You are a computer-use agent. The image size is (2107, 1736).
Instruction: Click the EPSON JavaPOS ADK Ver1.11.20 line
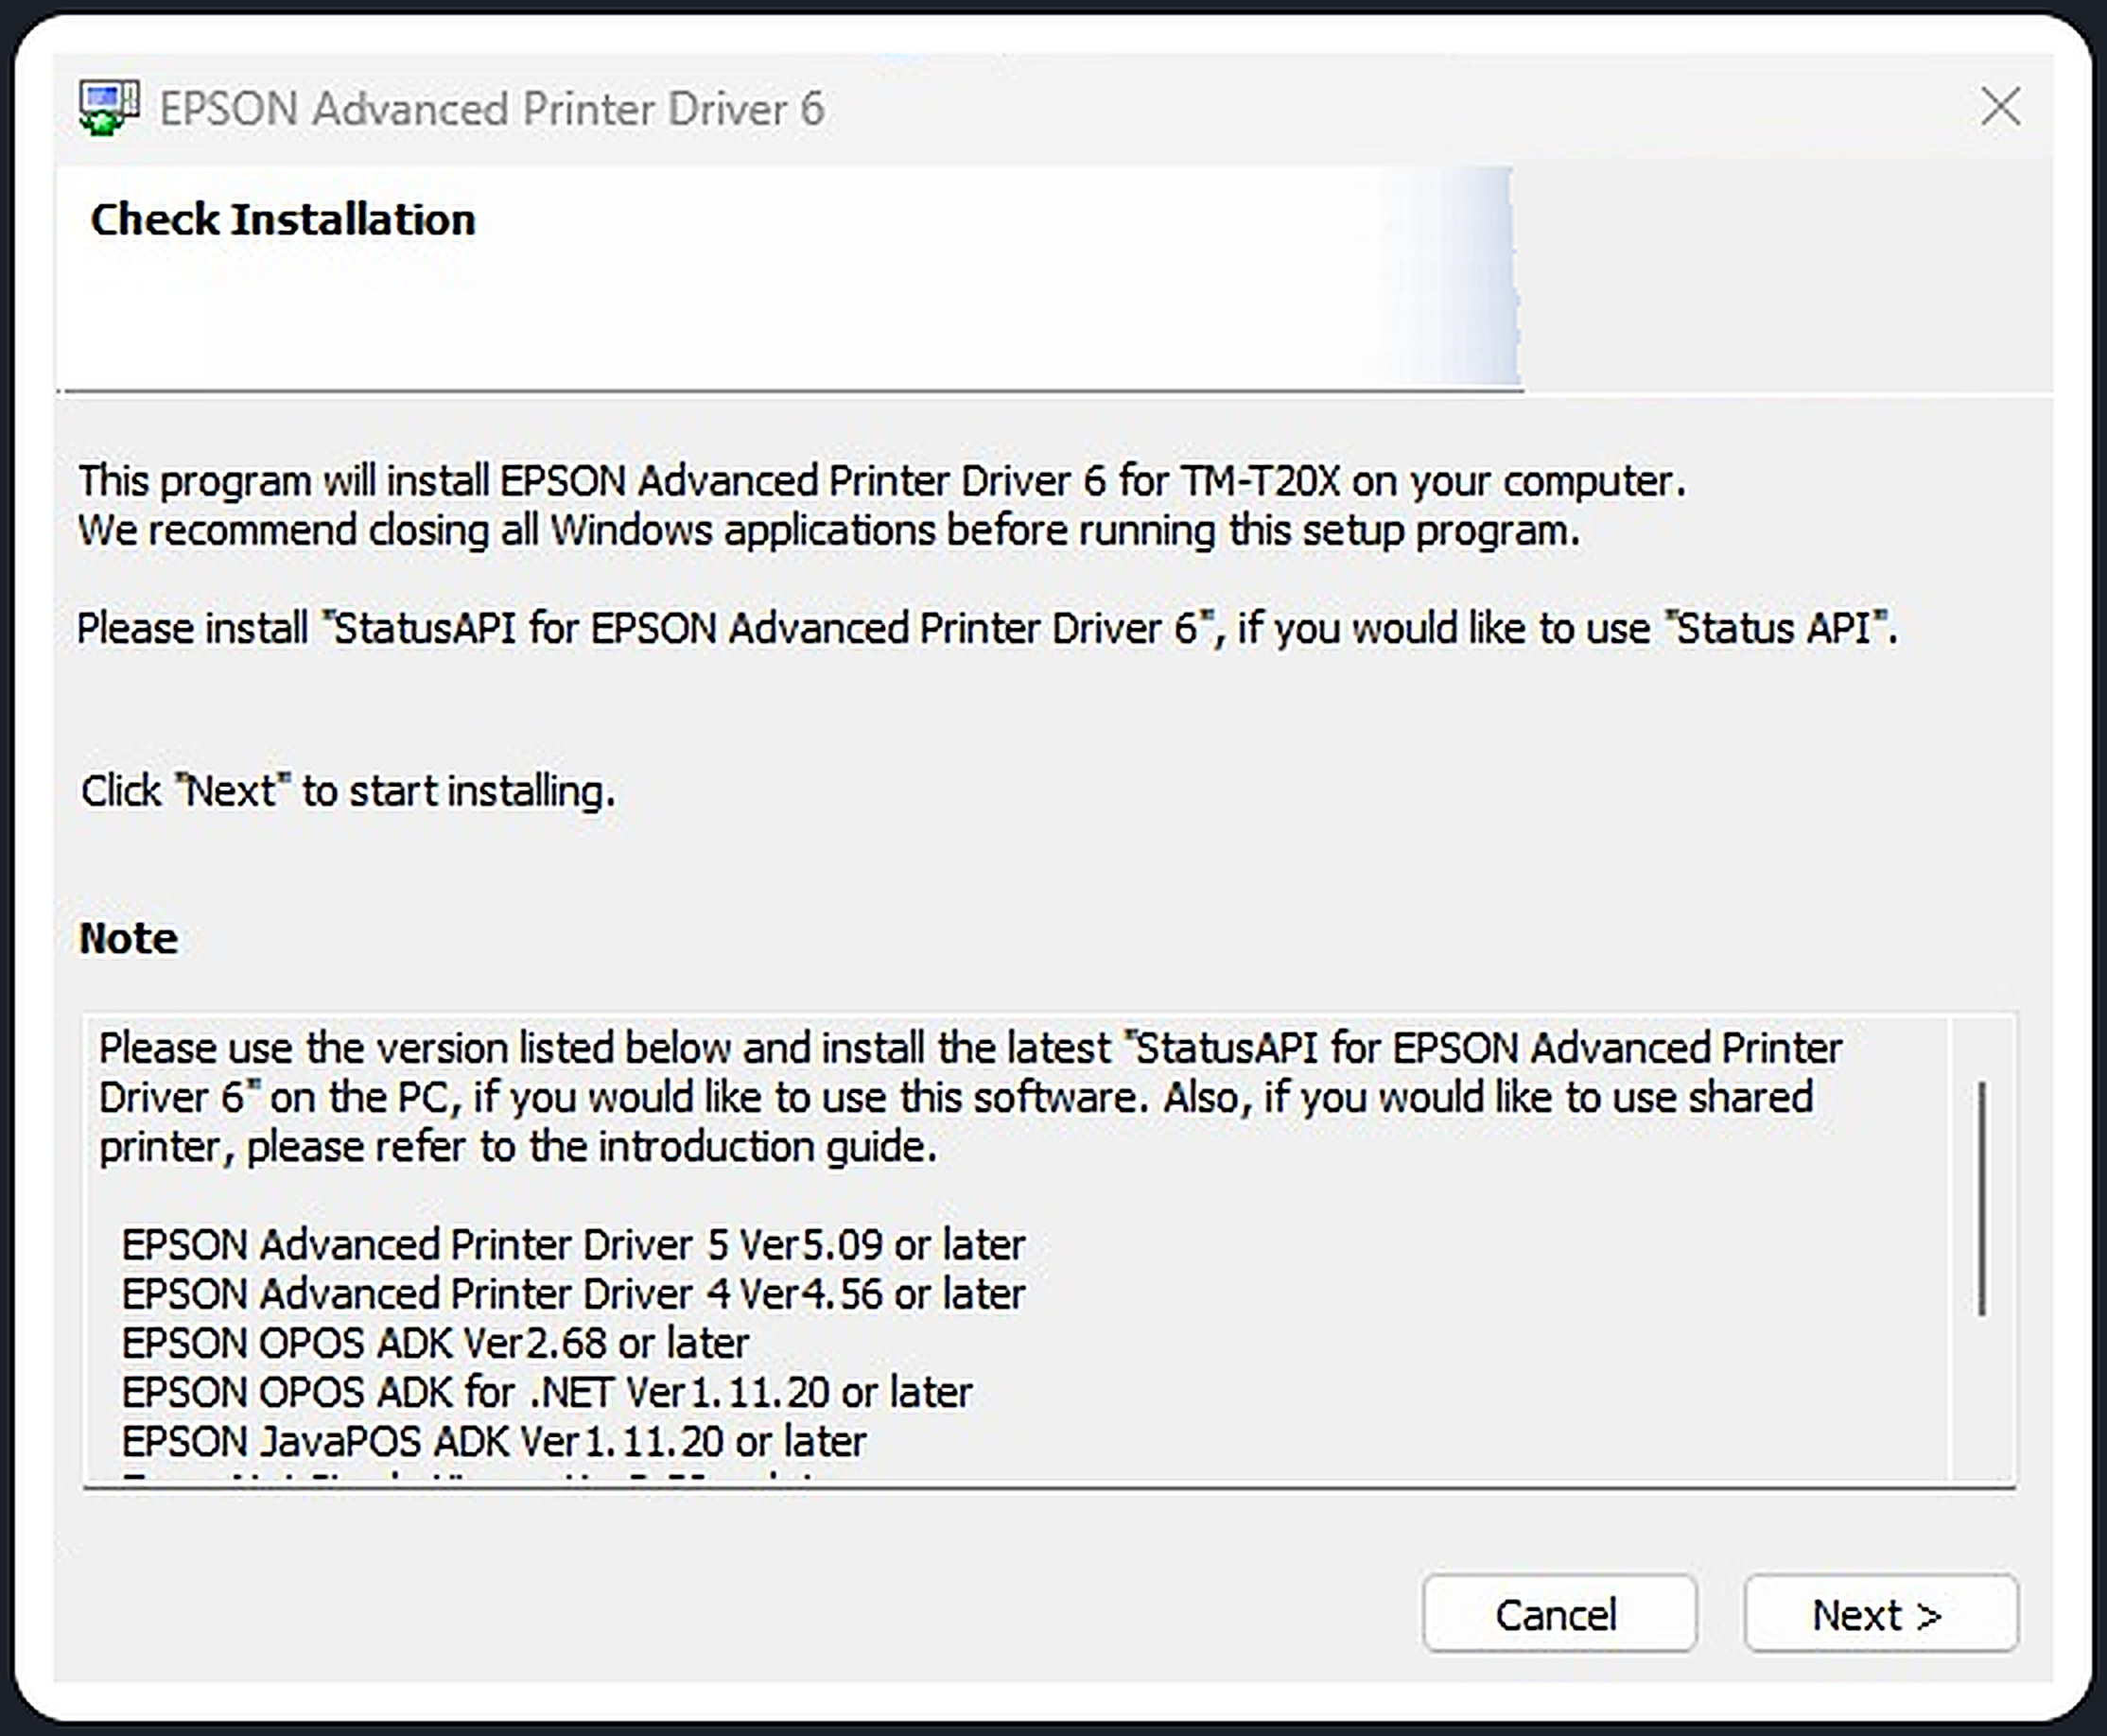click(x=494, y=1441)
